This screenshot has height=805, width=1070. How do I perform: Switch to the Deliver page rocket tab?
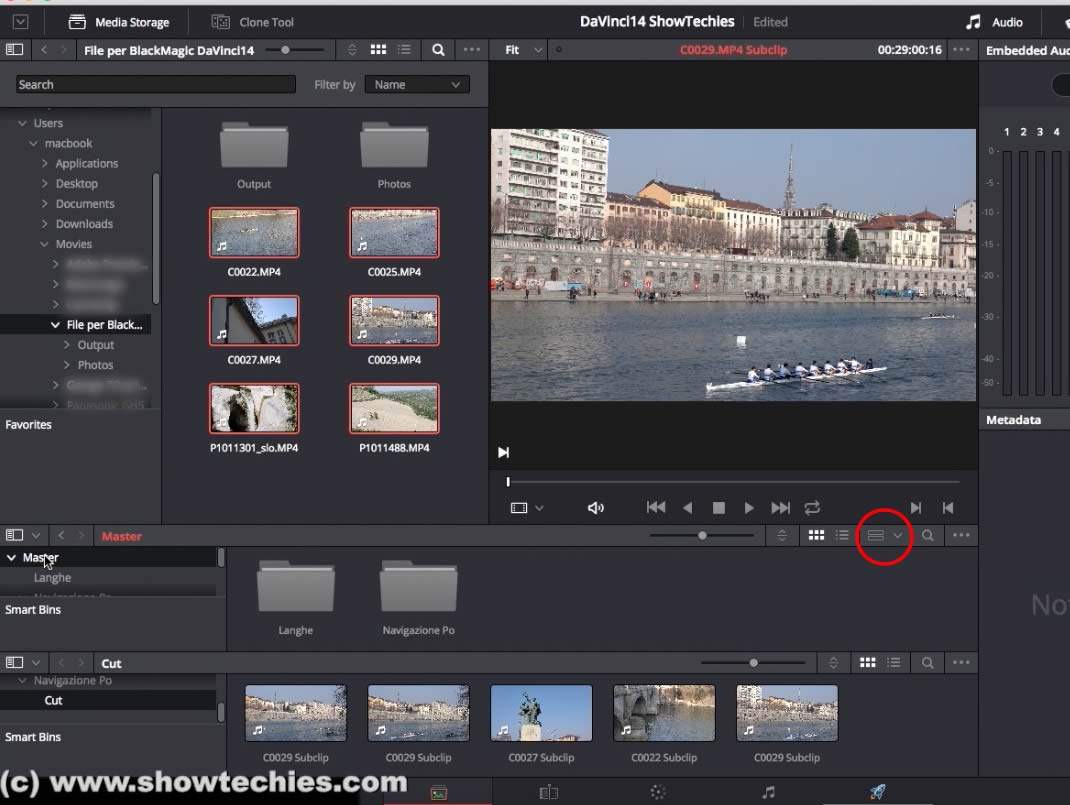[878, 792]
